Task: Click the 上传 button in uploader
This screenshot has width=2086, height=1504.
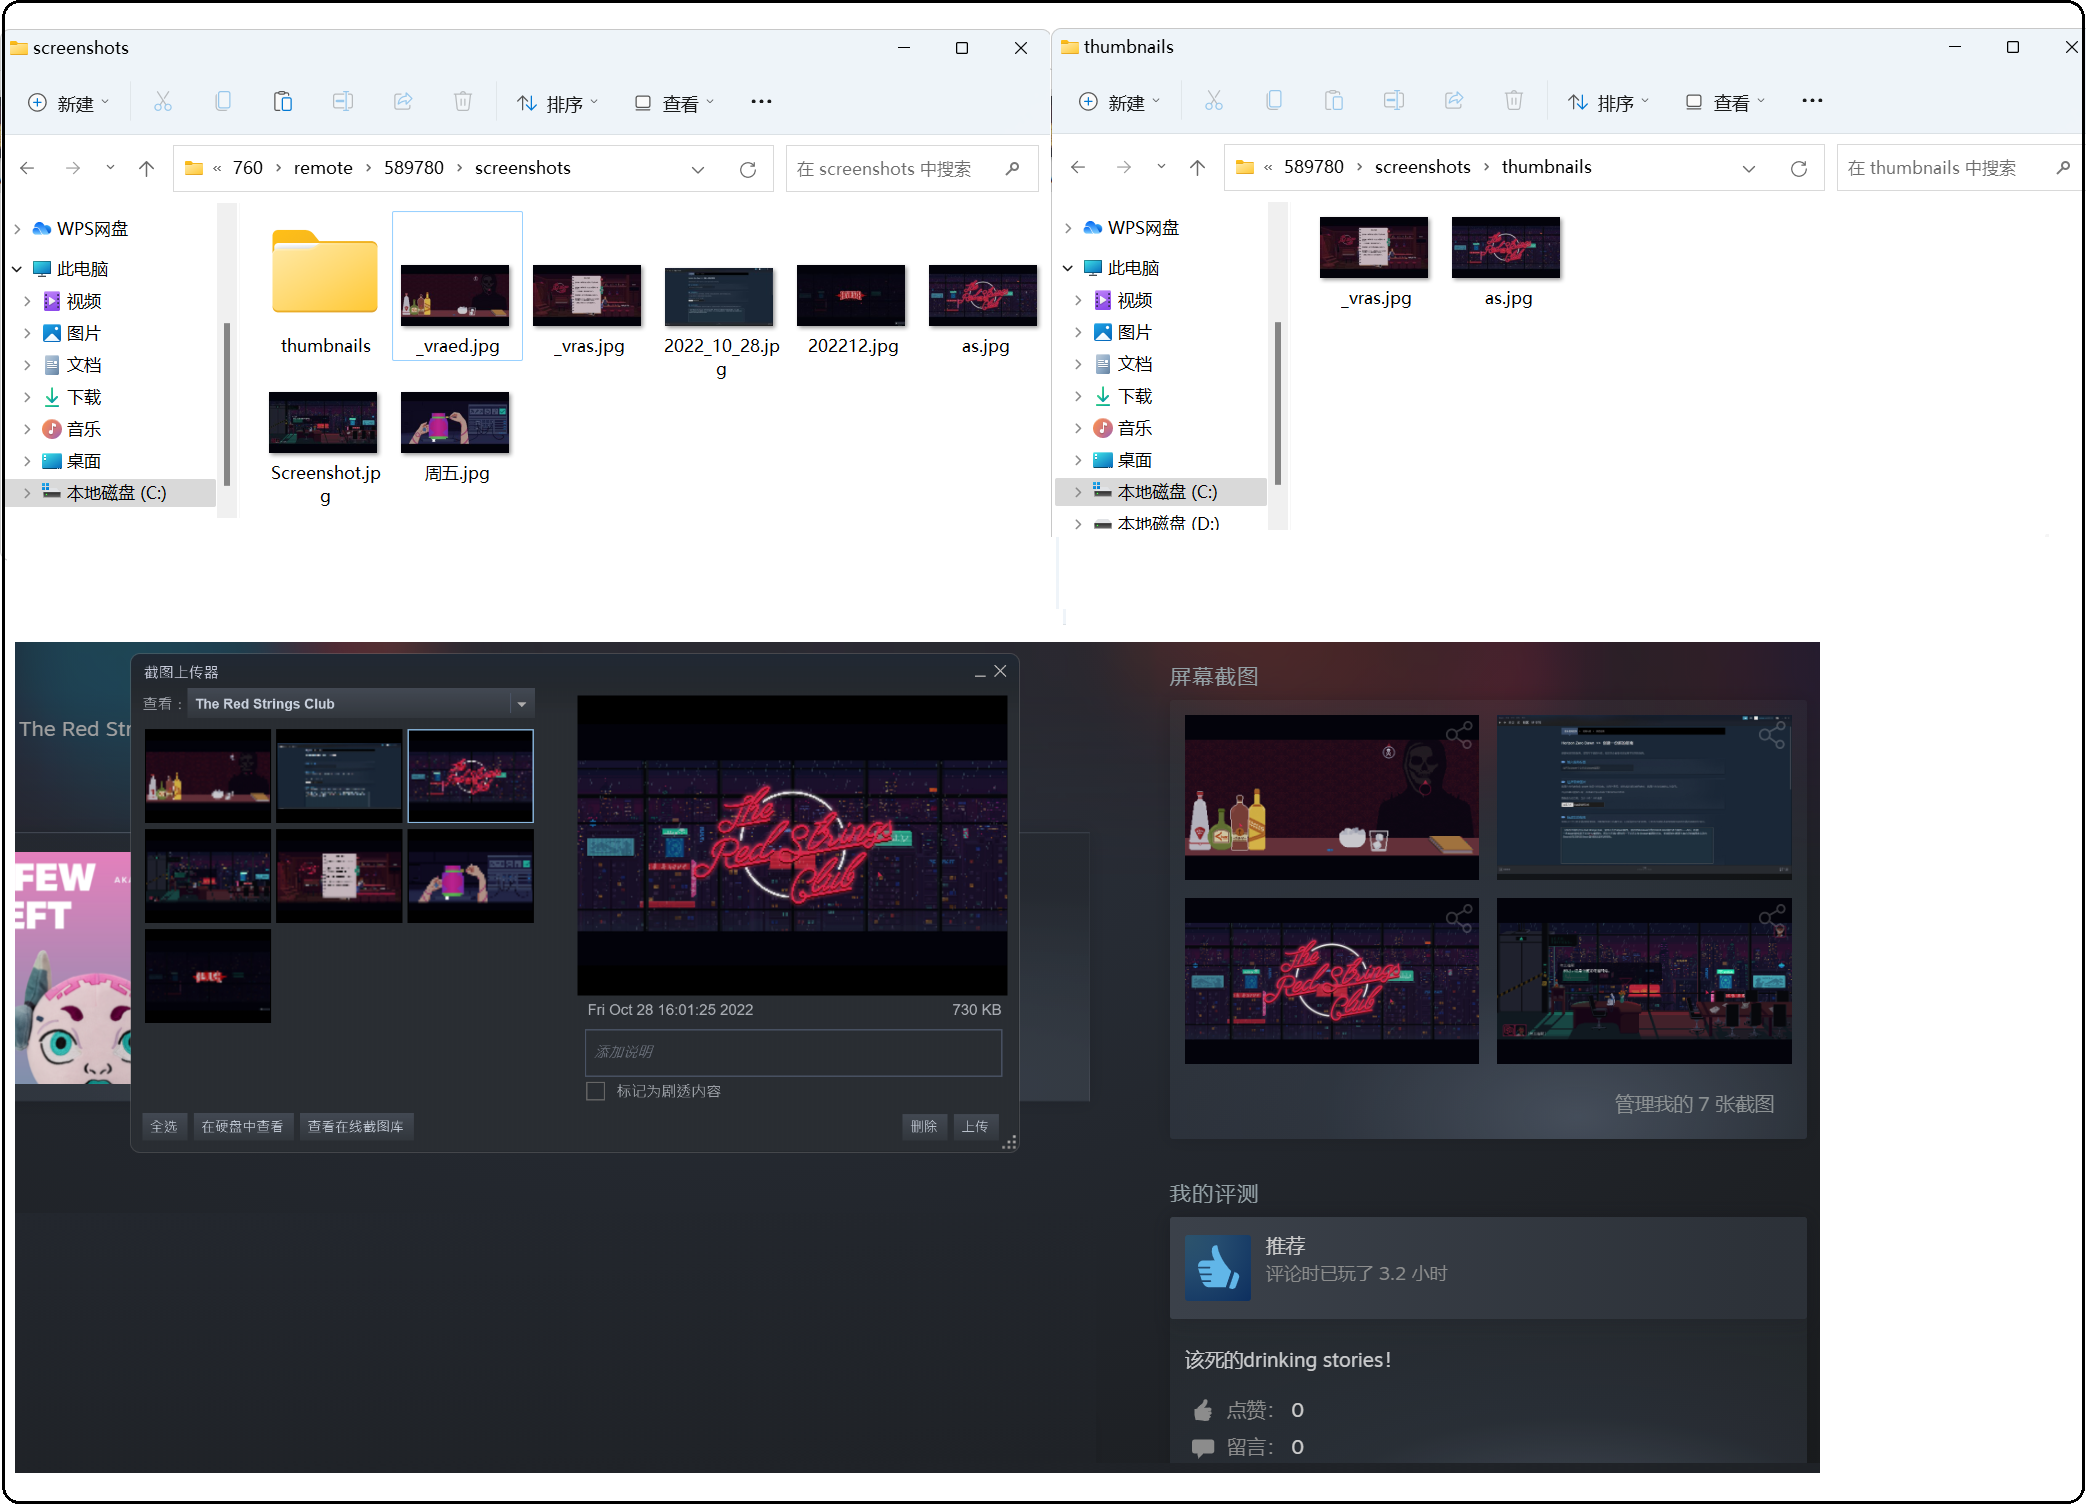Action: [975, 1126]
